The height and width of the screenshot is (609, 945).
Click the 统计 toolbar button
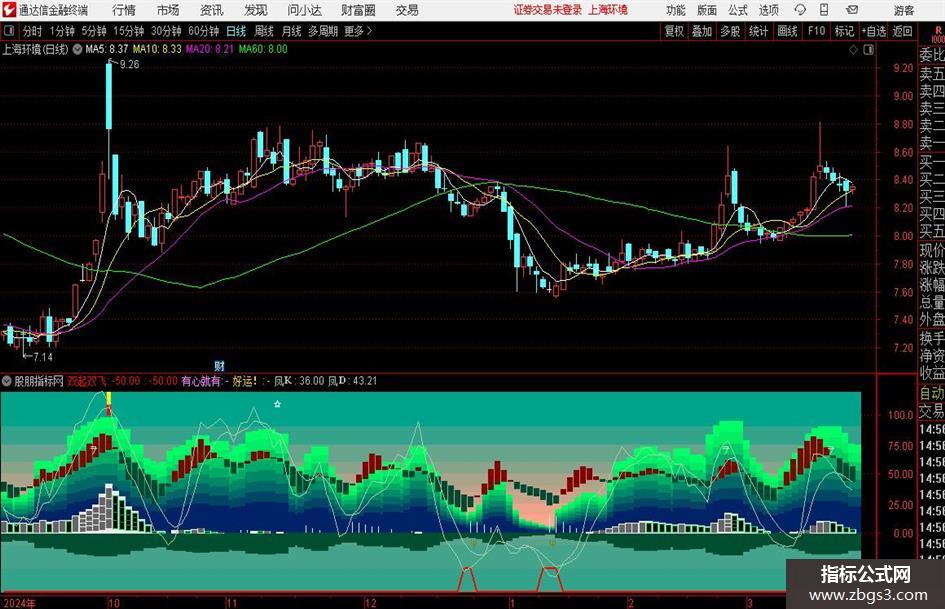(758, 31)
